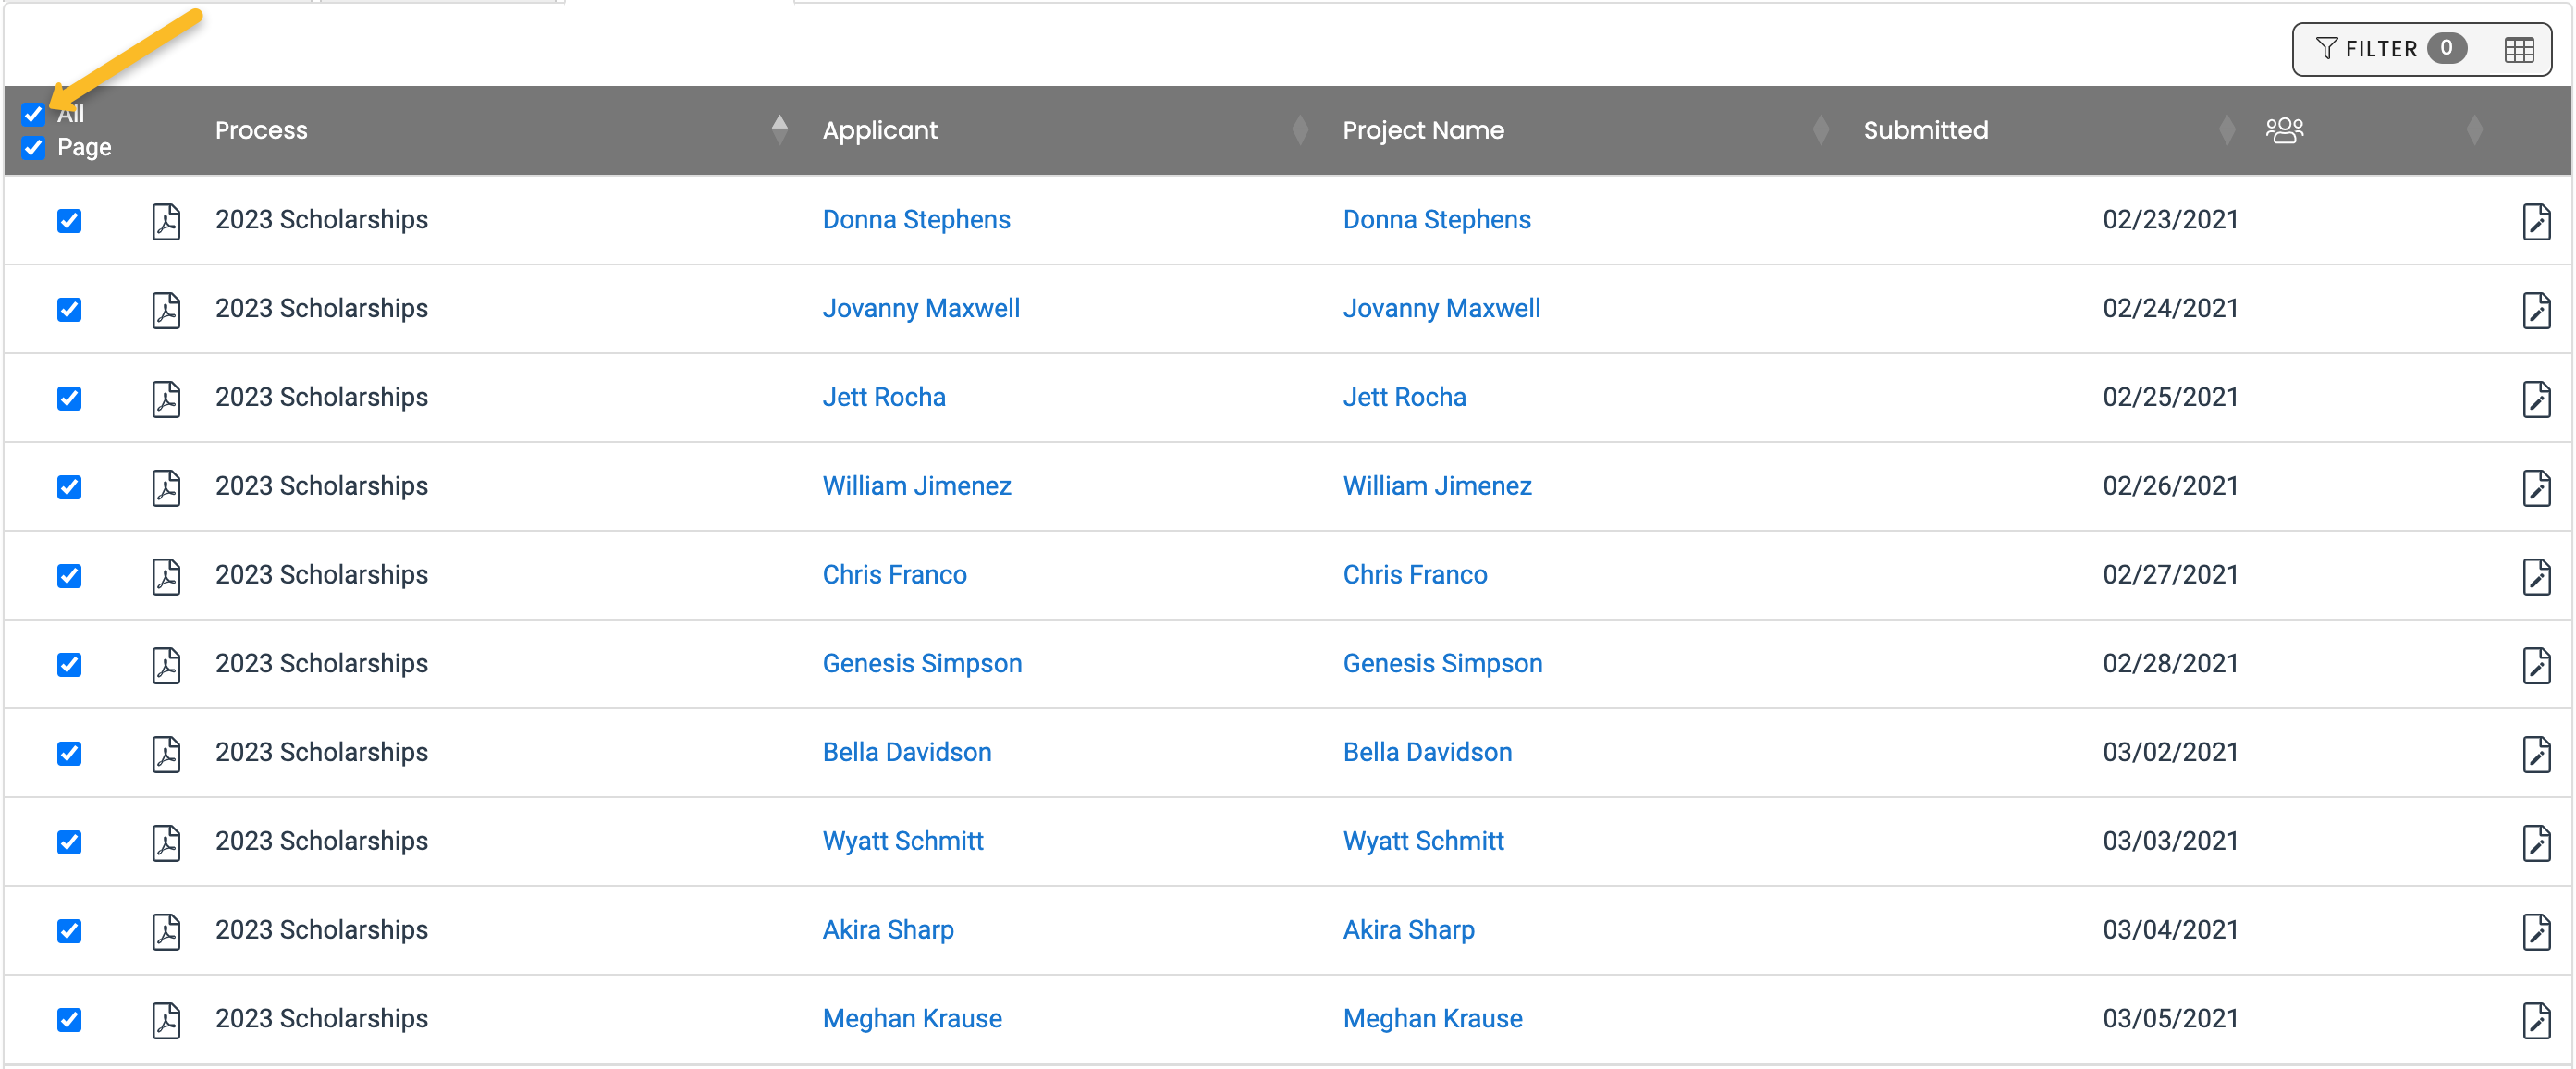Open applicant link Genesis Simpson
The height and width of the screenshot is (1069, 2576).
921,664
